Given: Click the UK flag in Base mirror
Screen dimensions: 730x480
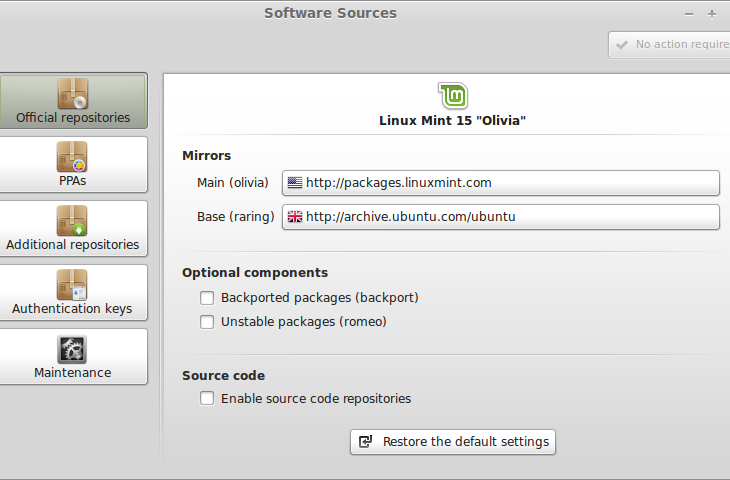Looking at the screenshot, I should [295, 216].
